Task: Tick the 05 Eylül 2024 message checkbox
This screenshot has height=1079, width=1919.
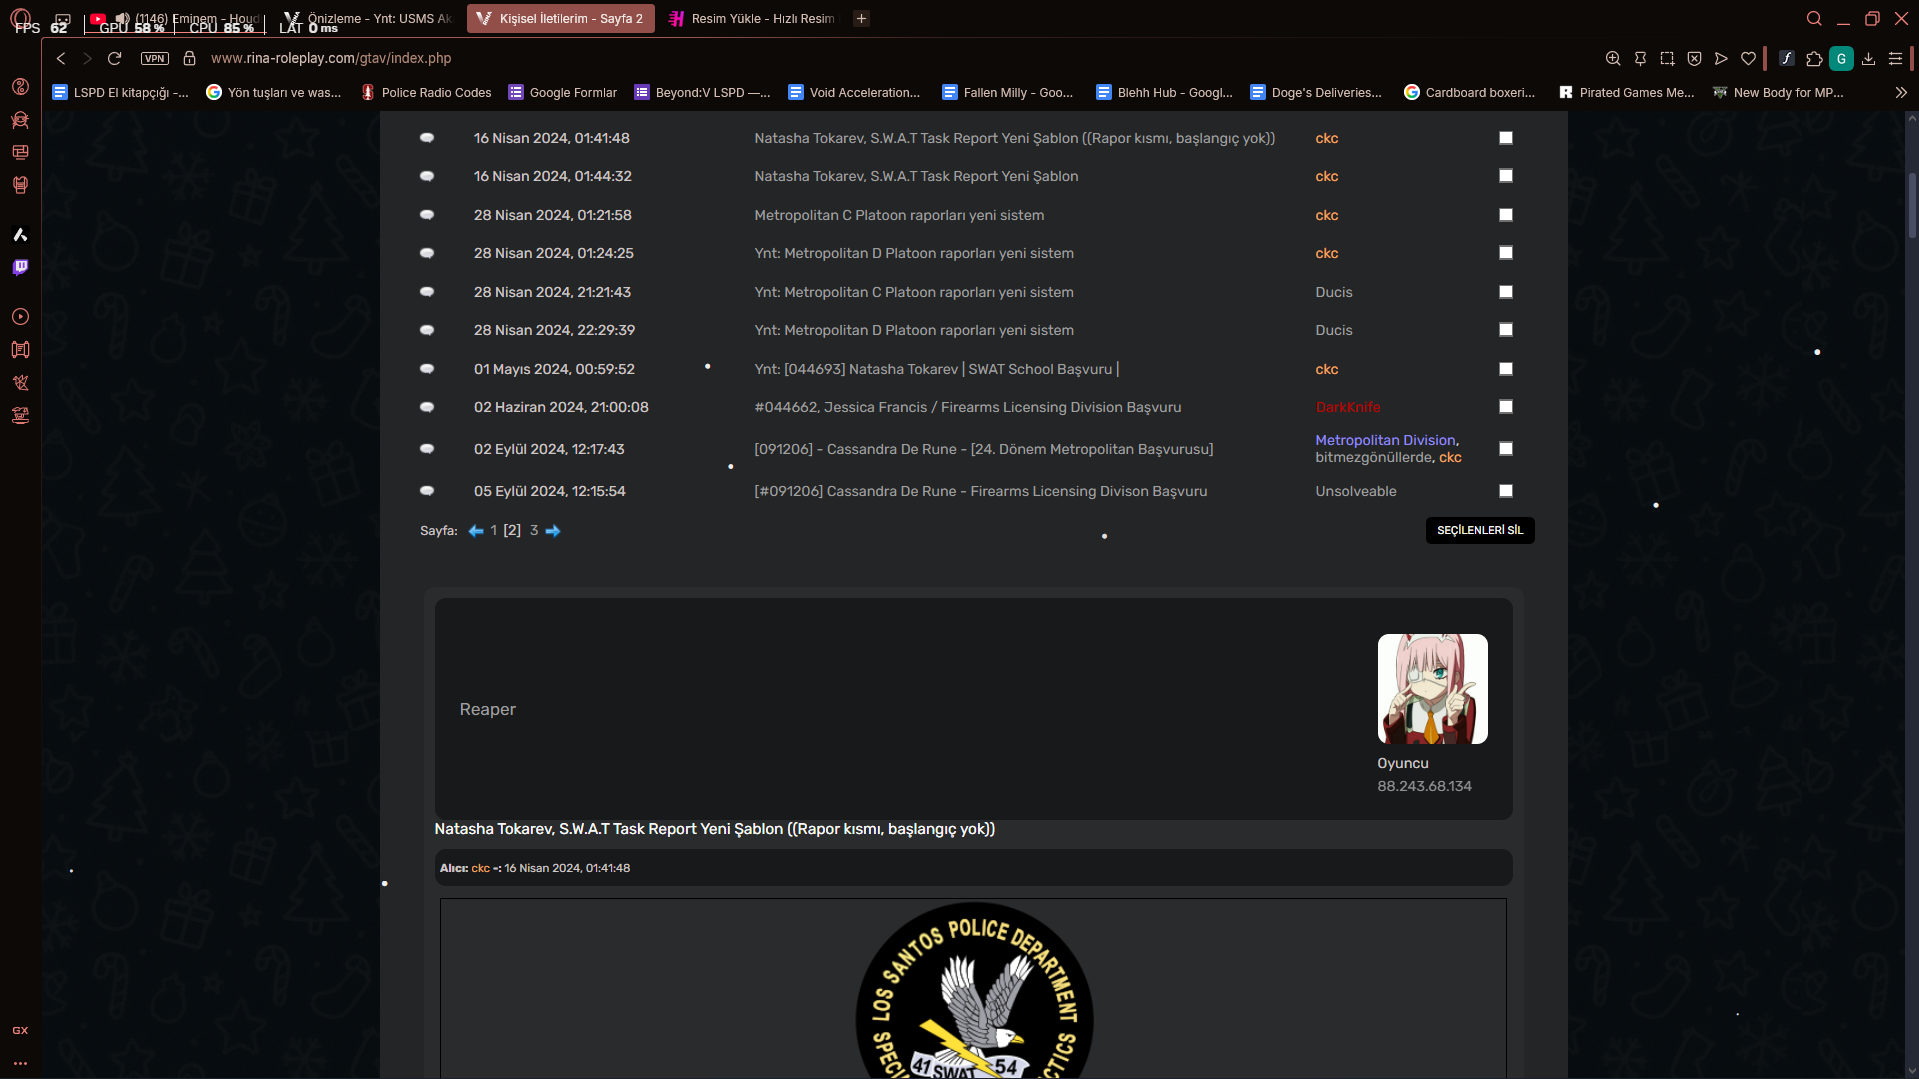Action: pyautogui.click(x=1506, y=491)
